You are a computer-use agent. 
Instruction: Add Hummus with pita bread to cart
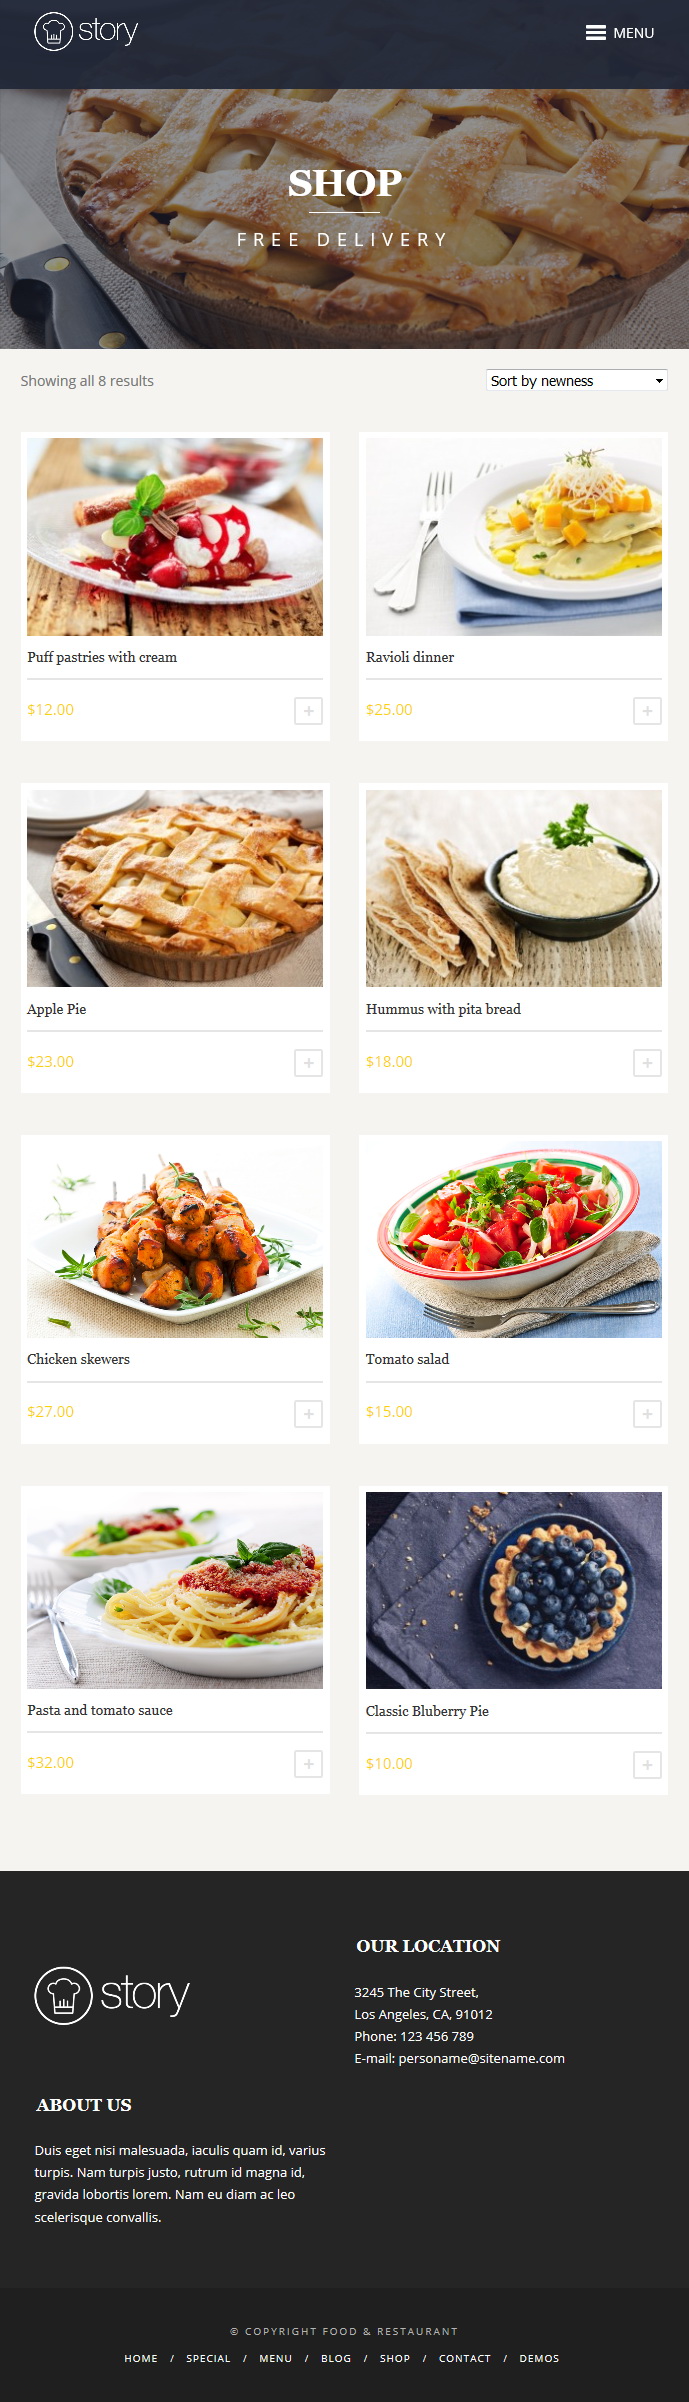(x=647, y=1063)
